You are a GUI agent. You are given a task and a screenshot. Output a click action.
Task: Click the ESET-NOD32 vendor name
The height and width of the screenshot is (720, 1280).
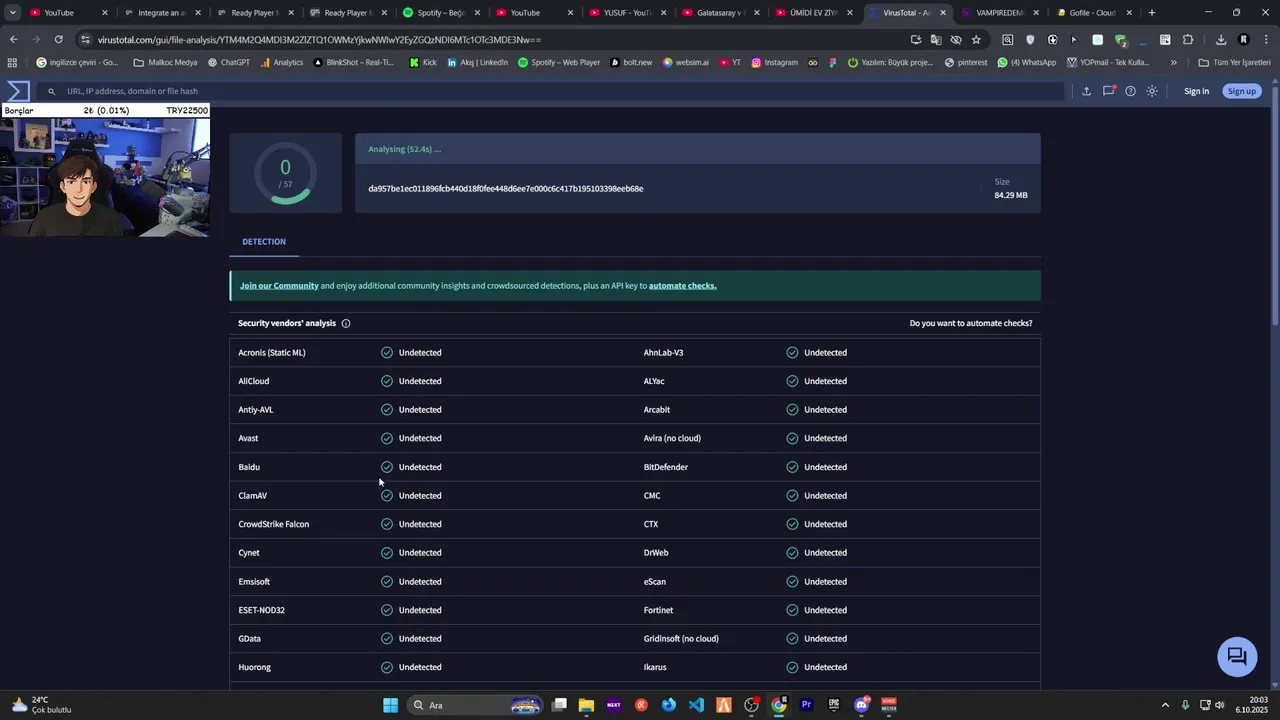(261, 610)
